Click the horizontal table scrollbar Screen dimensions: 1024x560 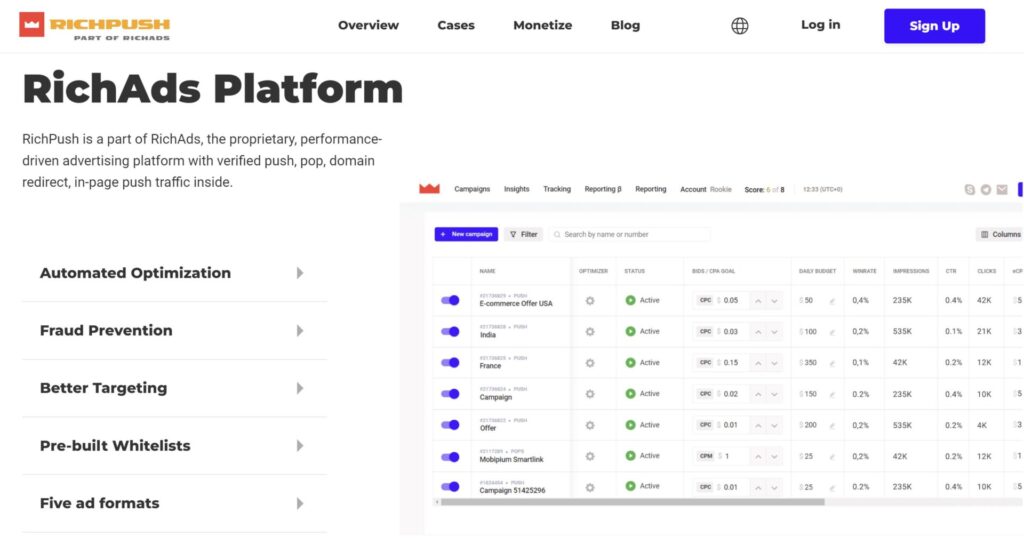click(x=632, y=502)
